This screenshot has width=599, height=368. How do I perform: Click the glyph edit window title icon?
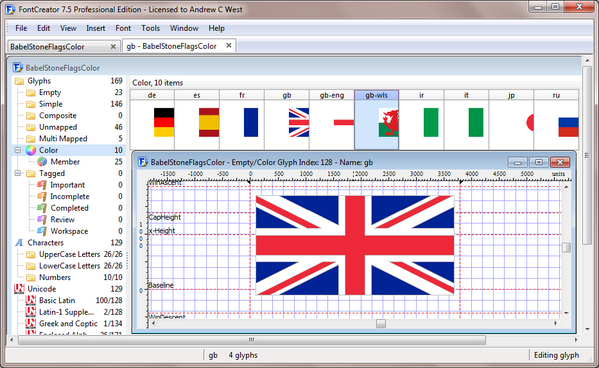[142, 162]
